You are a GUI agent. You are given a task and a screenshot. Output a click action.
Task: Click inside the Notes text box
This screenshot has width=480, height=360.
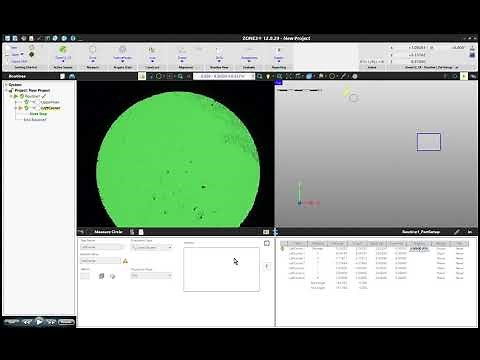[221, 269]
